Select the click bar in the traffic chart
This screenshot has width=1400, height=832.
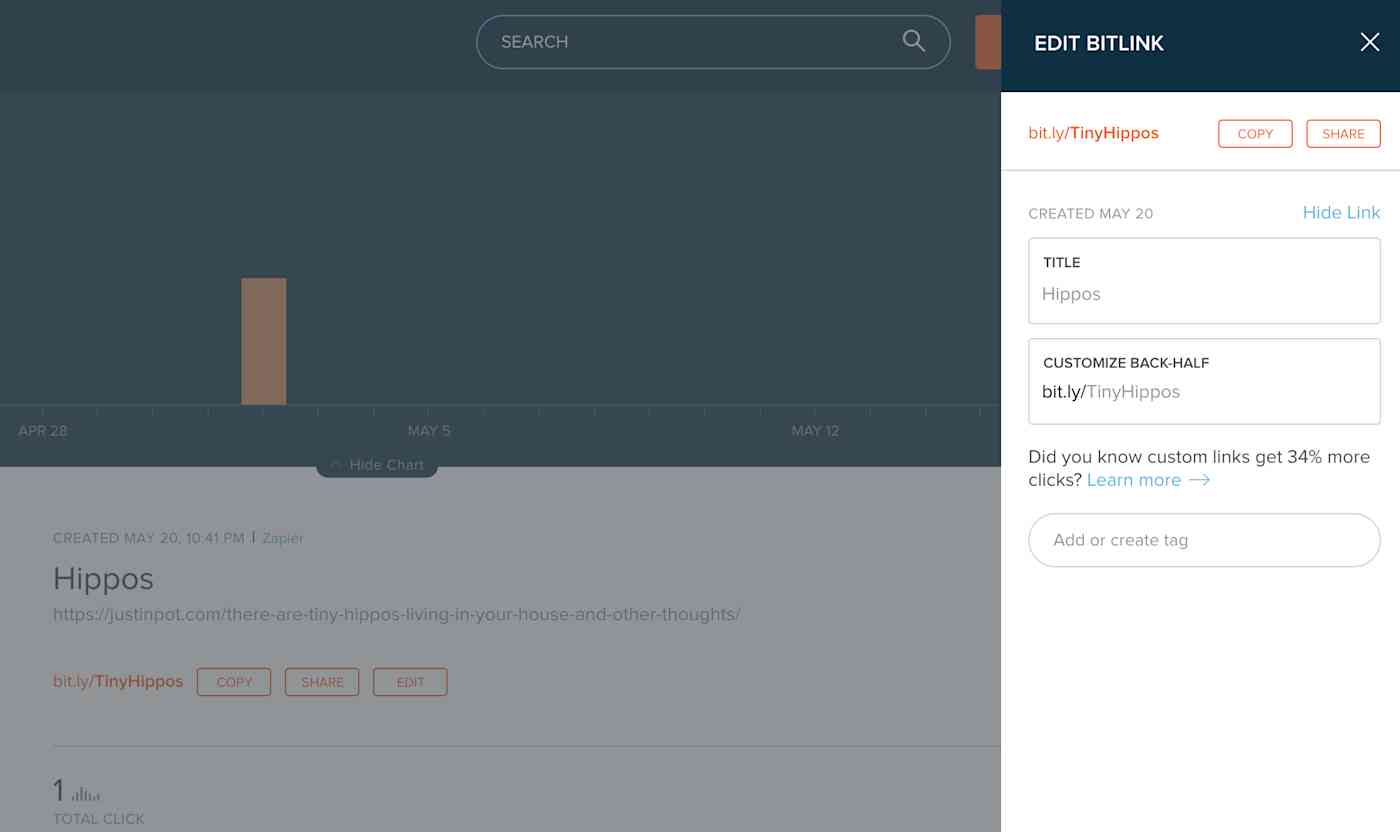click(x=264, y=340)
